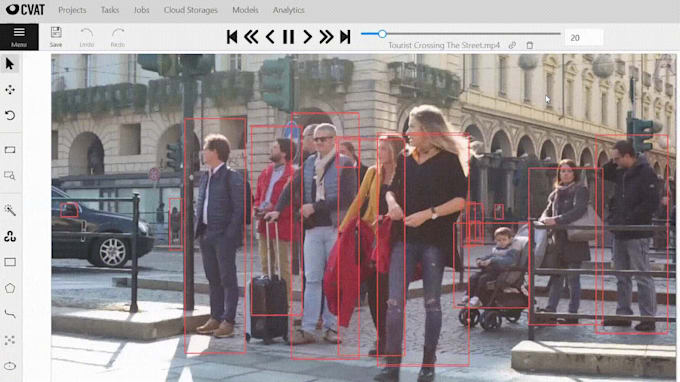Click filename Tourist Crossing The Street.mp4
Image resolution: width=680 pixels, height=382 pixels.
coord(444,45)
